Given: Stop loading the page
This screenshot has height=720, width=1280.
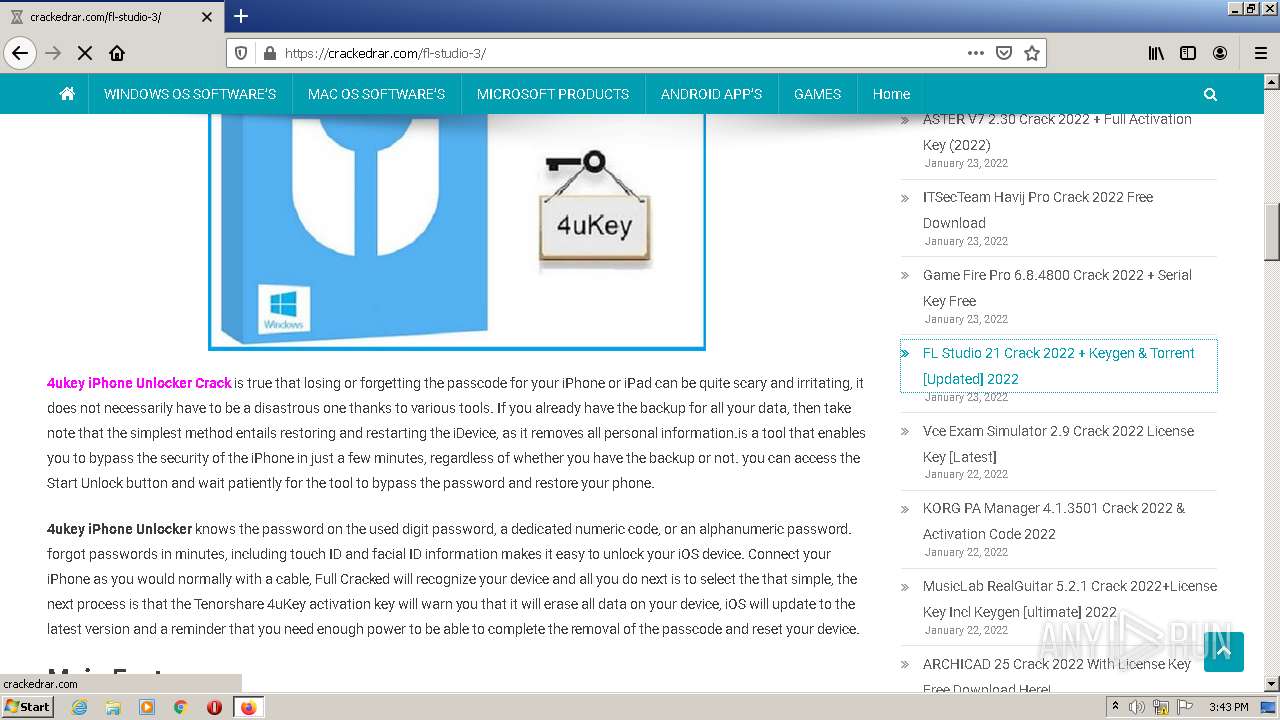Looking at the screenshot, I should point(85,53).
